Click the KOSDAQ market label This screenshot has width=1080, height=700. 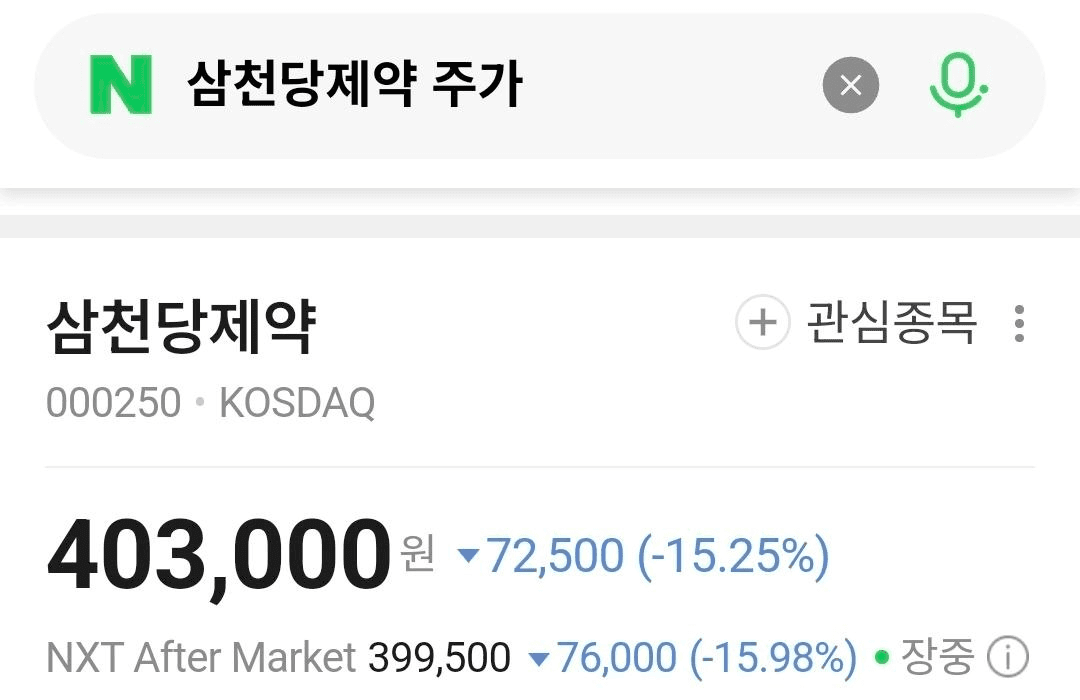(297, 403)
